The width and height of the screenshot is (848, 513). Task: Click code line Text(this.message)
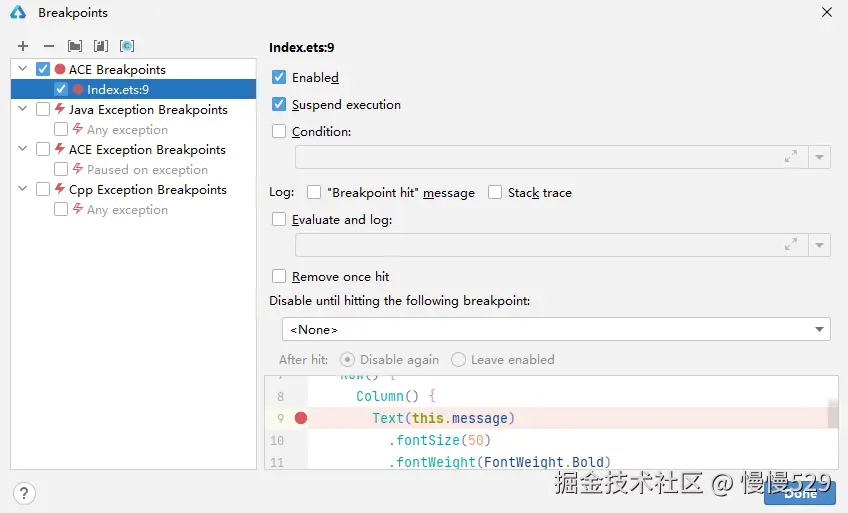(443, 418)
